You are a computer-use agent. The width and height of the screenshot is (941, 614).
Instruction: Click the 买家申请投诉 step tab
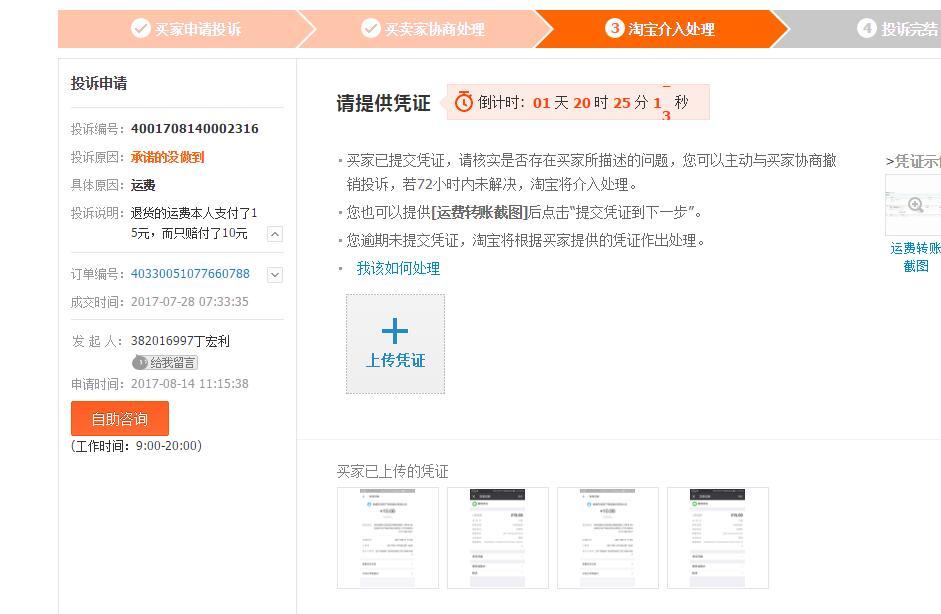(186, 29)
